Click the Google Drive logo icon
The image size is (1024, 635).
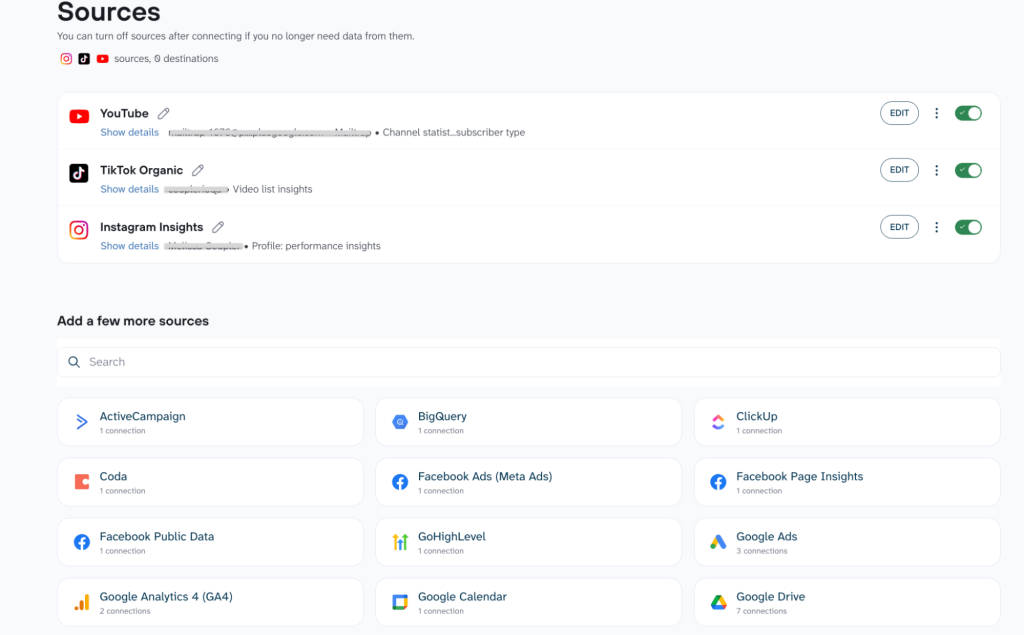pyautogui.click(x=718, y=602)
